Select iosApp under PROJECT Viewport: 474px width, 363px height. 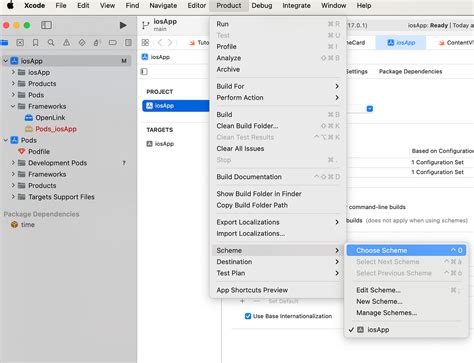[176, 106]
